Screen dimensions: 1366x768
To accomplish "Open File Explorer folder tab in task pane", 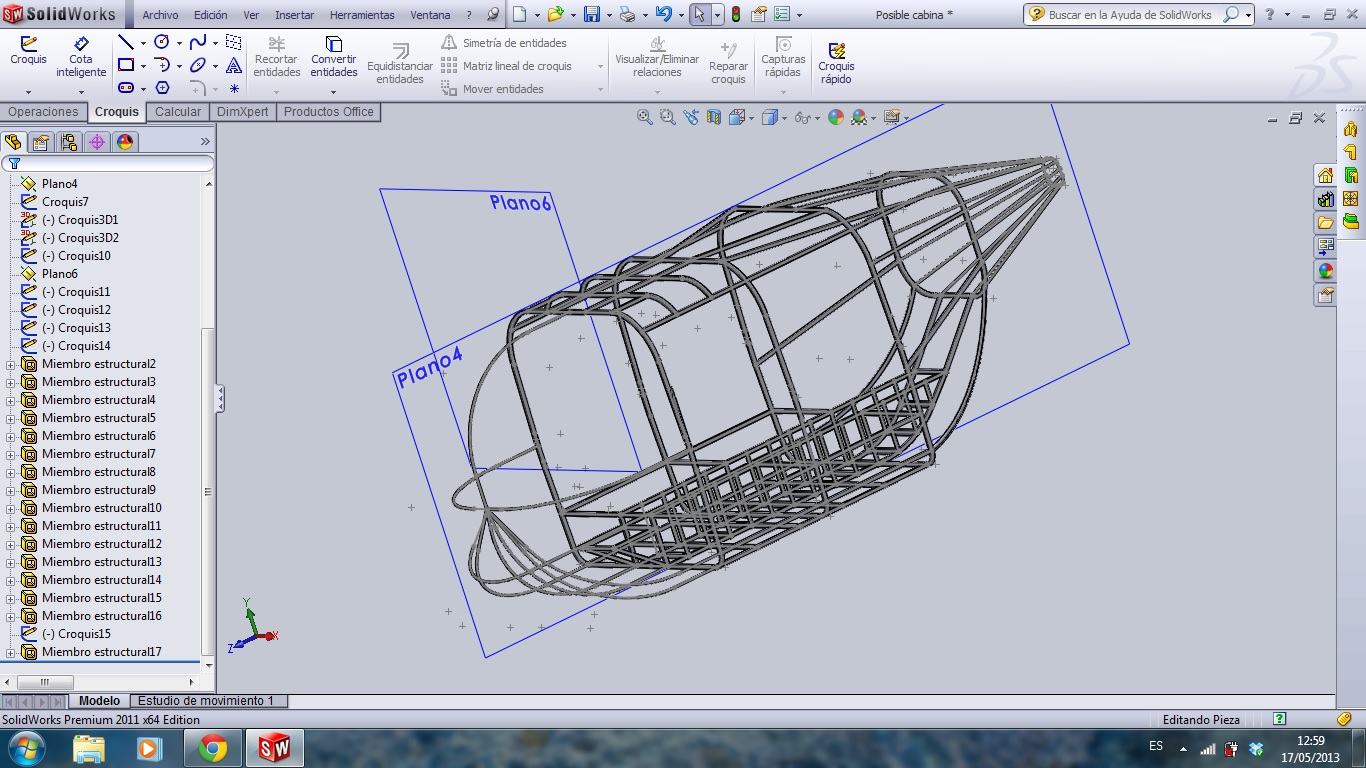I will pos(1325,222).
